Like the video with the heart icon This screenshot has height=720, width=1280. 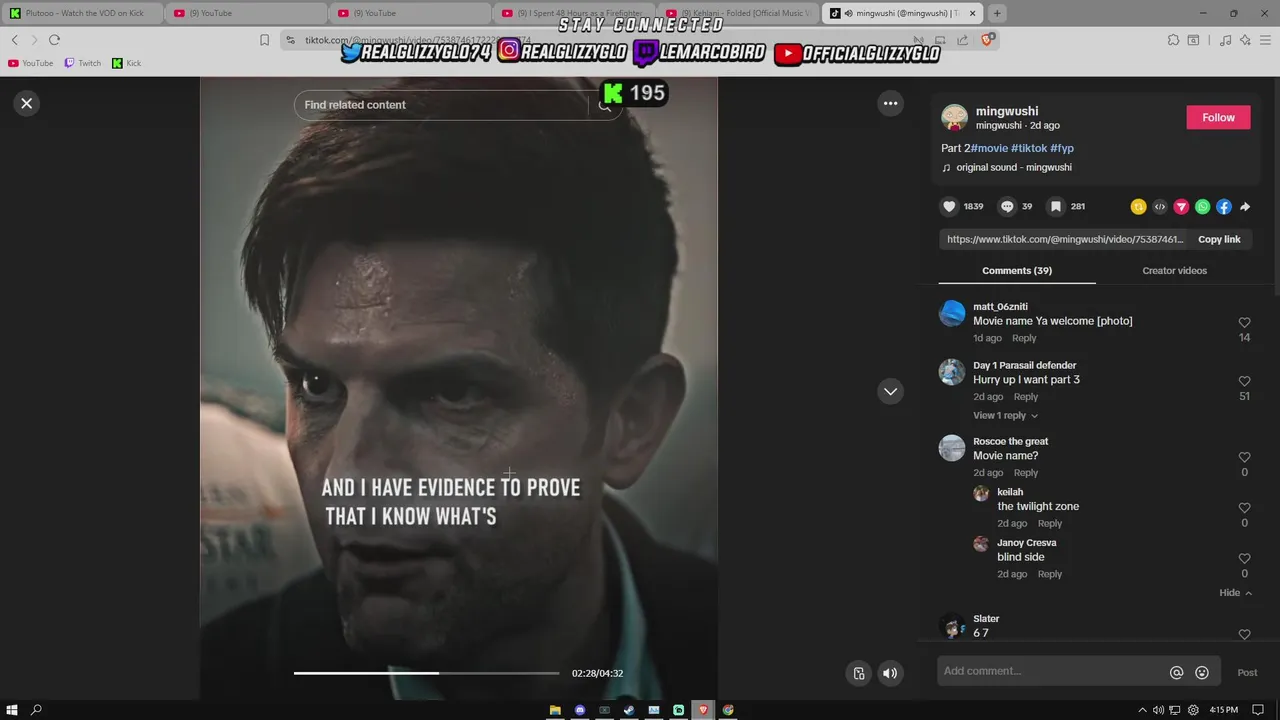pyautogui.click(x=949, y=206)
